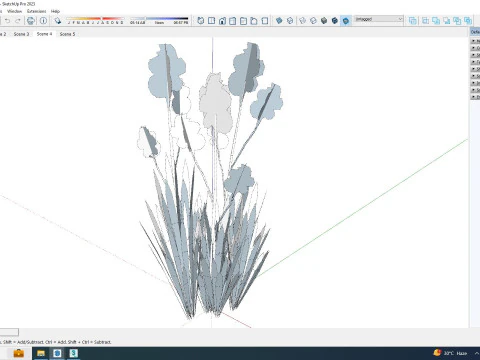Click the Redo arrow icon
This screenshot has height=360, width=480.
18,21
